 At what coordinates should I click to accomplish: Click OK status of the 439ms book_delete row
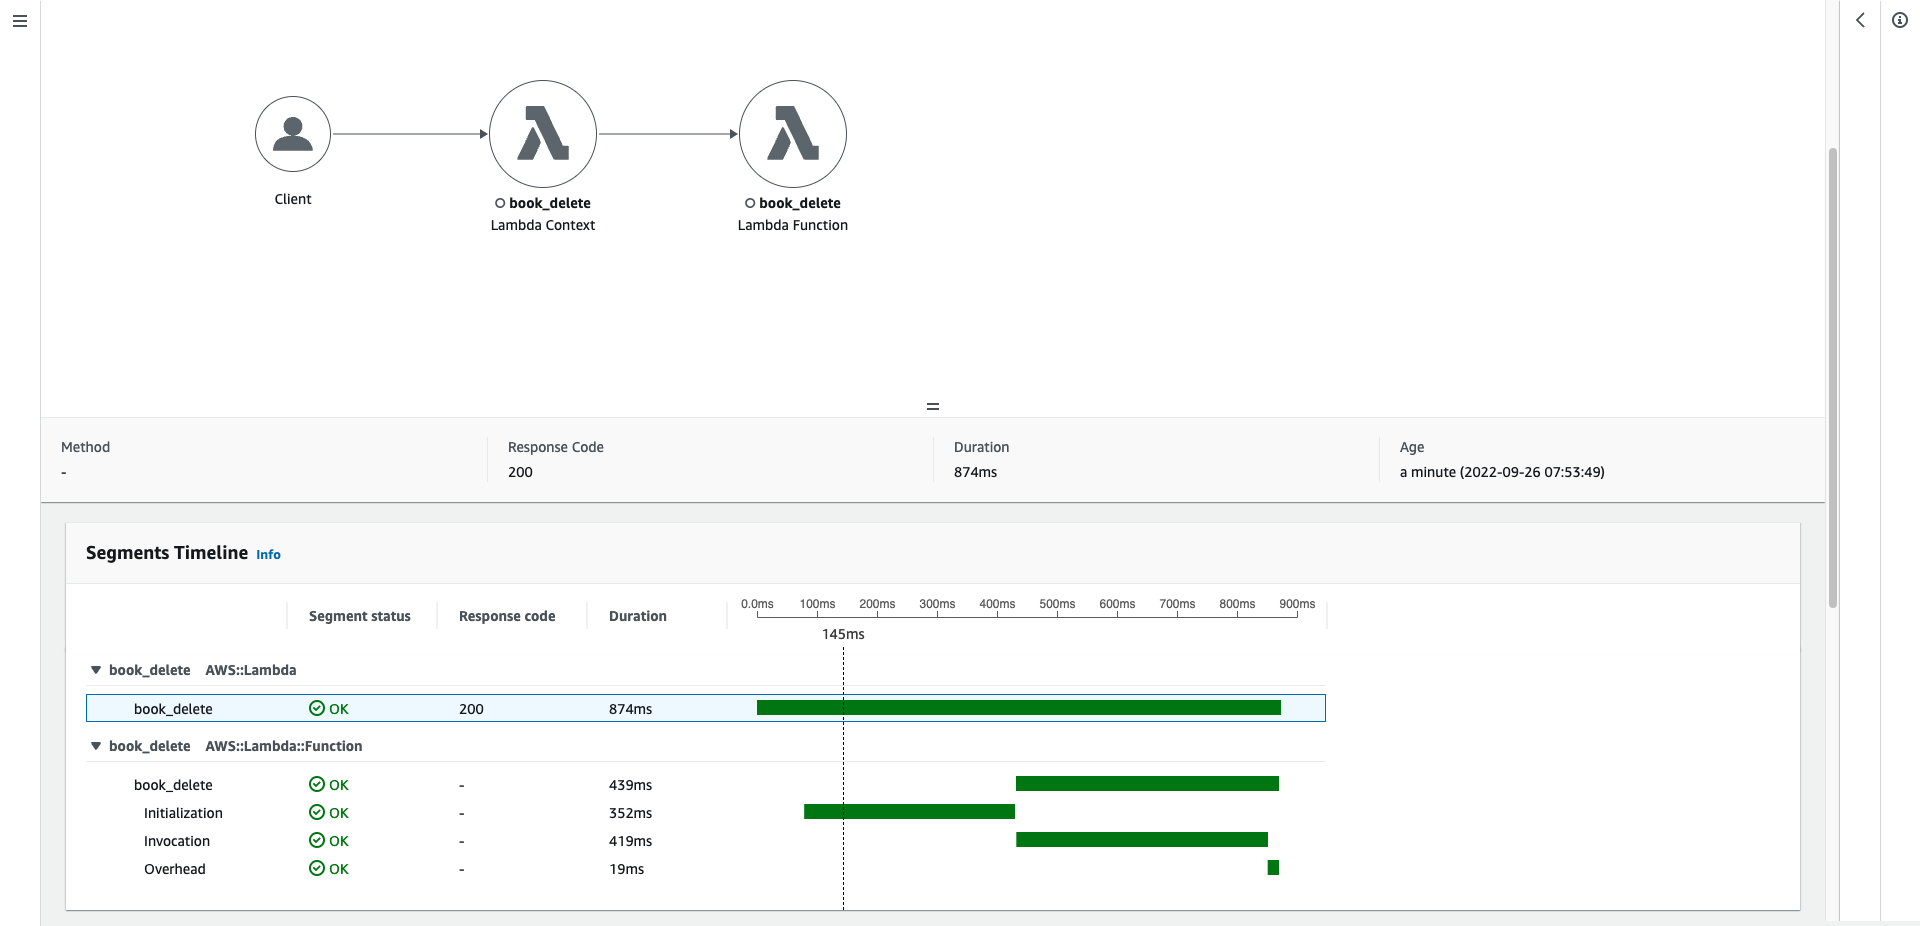[329, 785]
